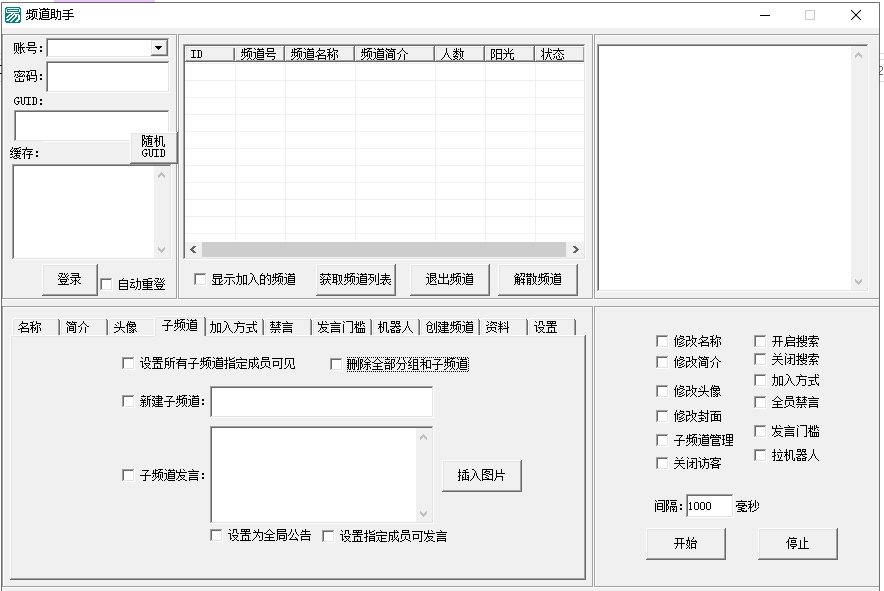Click the 频道名称 column header

tap(320, 54)
